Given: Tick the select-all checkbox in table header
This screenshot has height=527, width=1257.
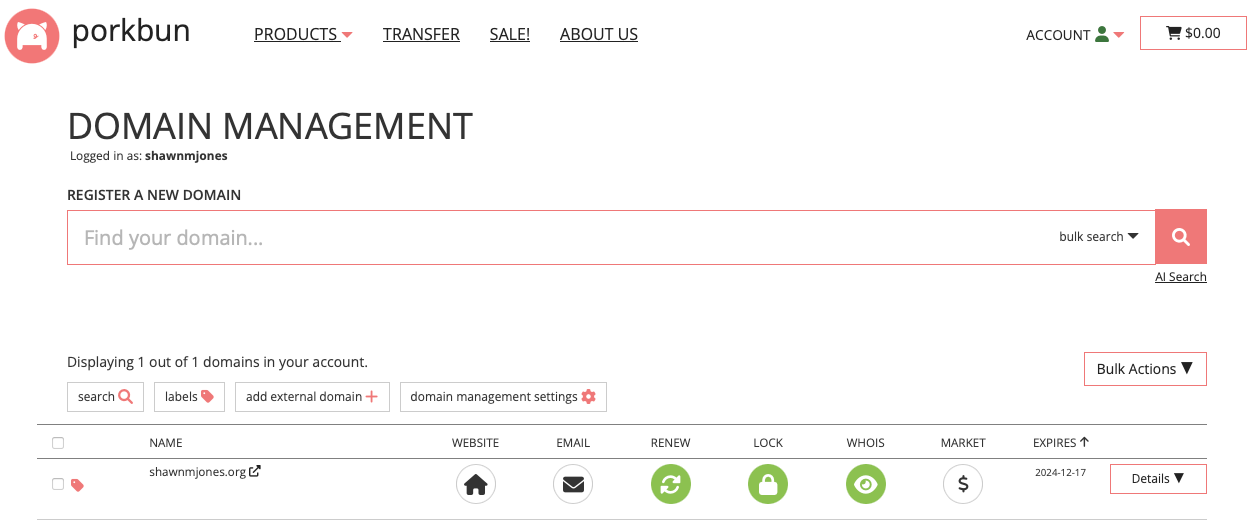Looking at the screenshot, I should 58,443.
